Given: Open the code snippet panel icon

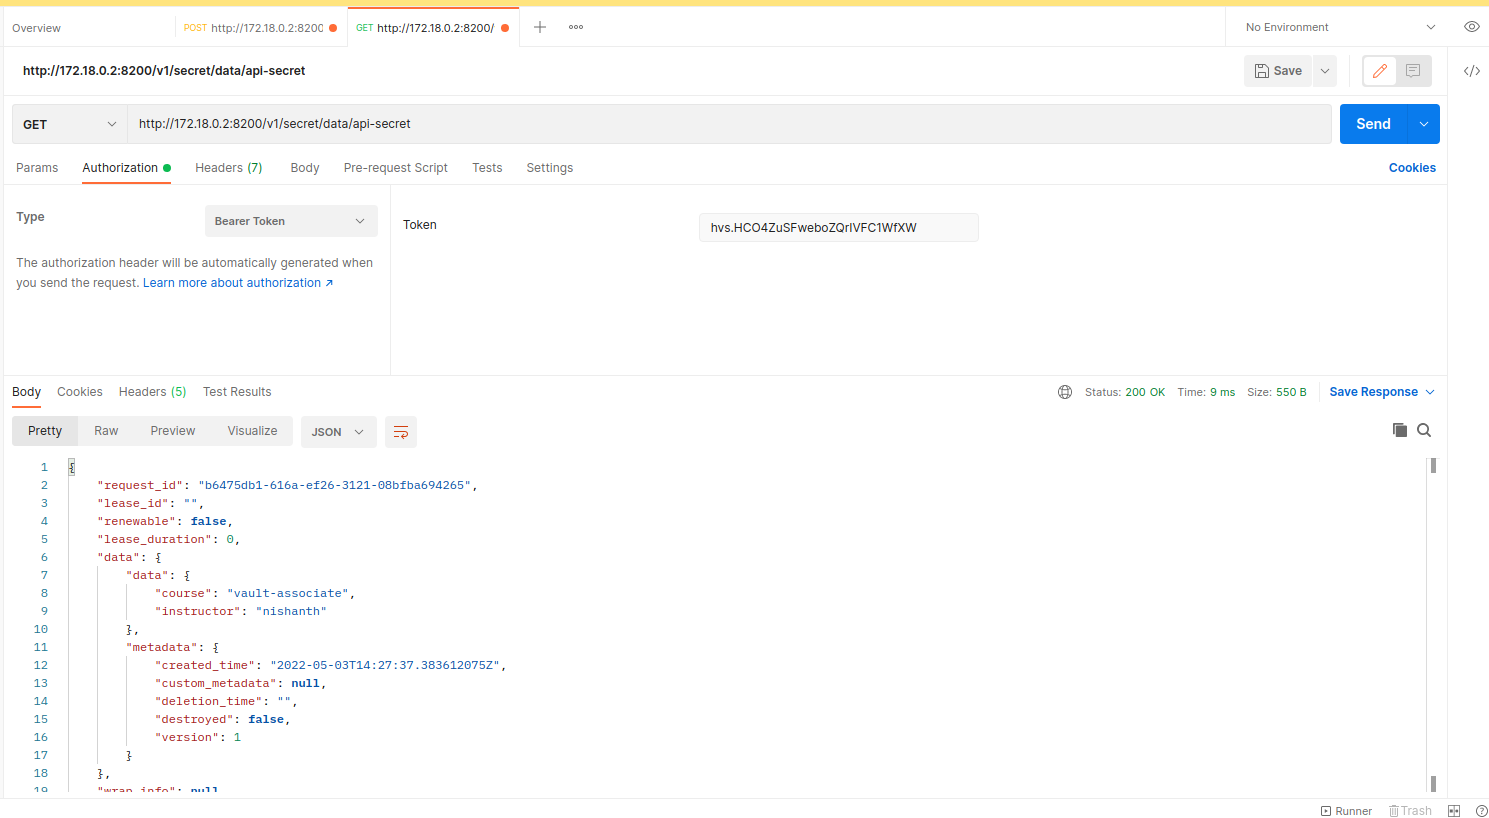Looking at the screenshot, I should [1471, 71].
